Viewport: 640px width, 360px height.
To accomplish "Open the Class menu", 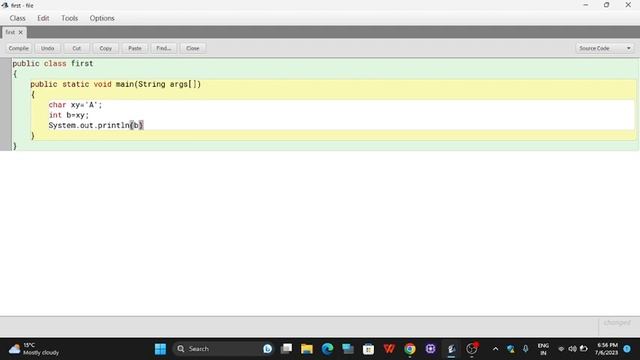I will [17, 18].
